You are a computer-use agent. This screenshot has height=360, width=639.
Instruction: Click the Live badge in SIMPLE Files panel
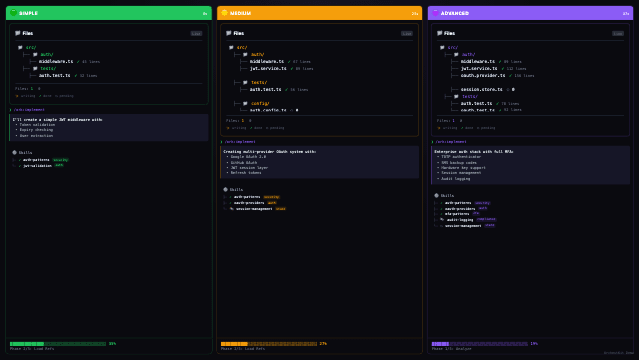point(196,33)
